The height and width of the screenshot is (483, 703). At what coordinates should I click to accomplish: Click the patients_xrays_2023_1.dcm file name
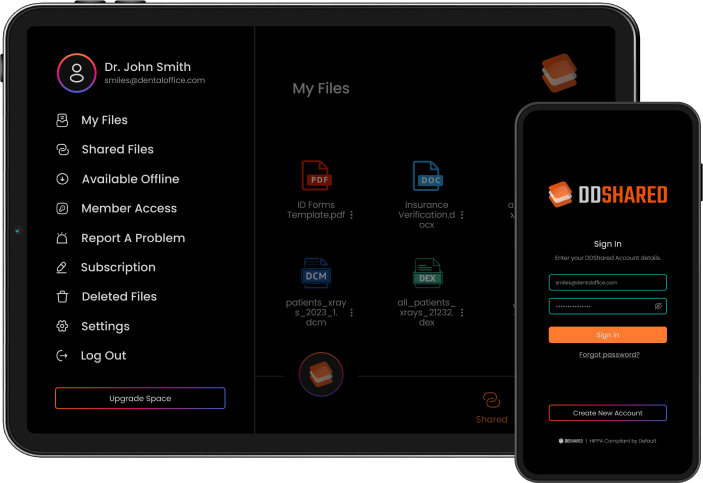316,312
